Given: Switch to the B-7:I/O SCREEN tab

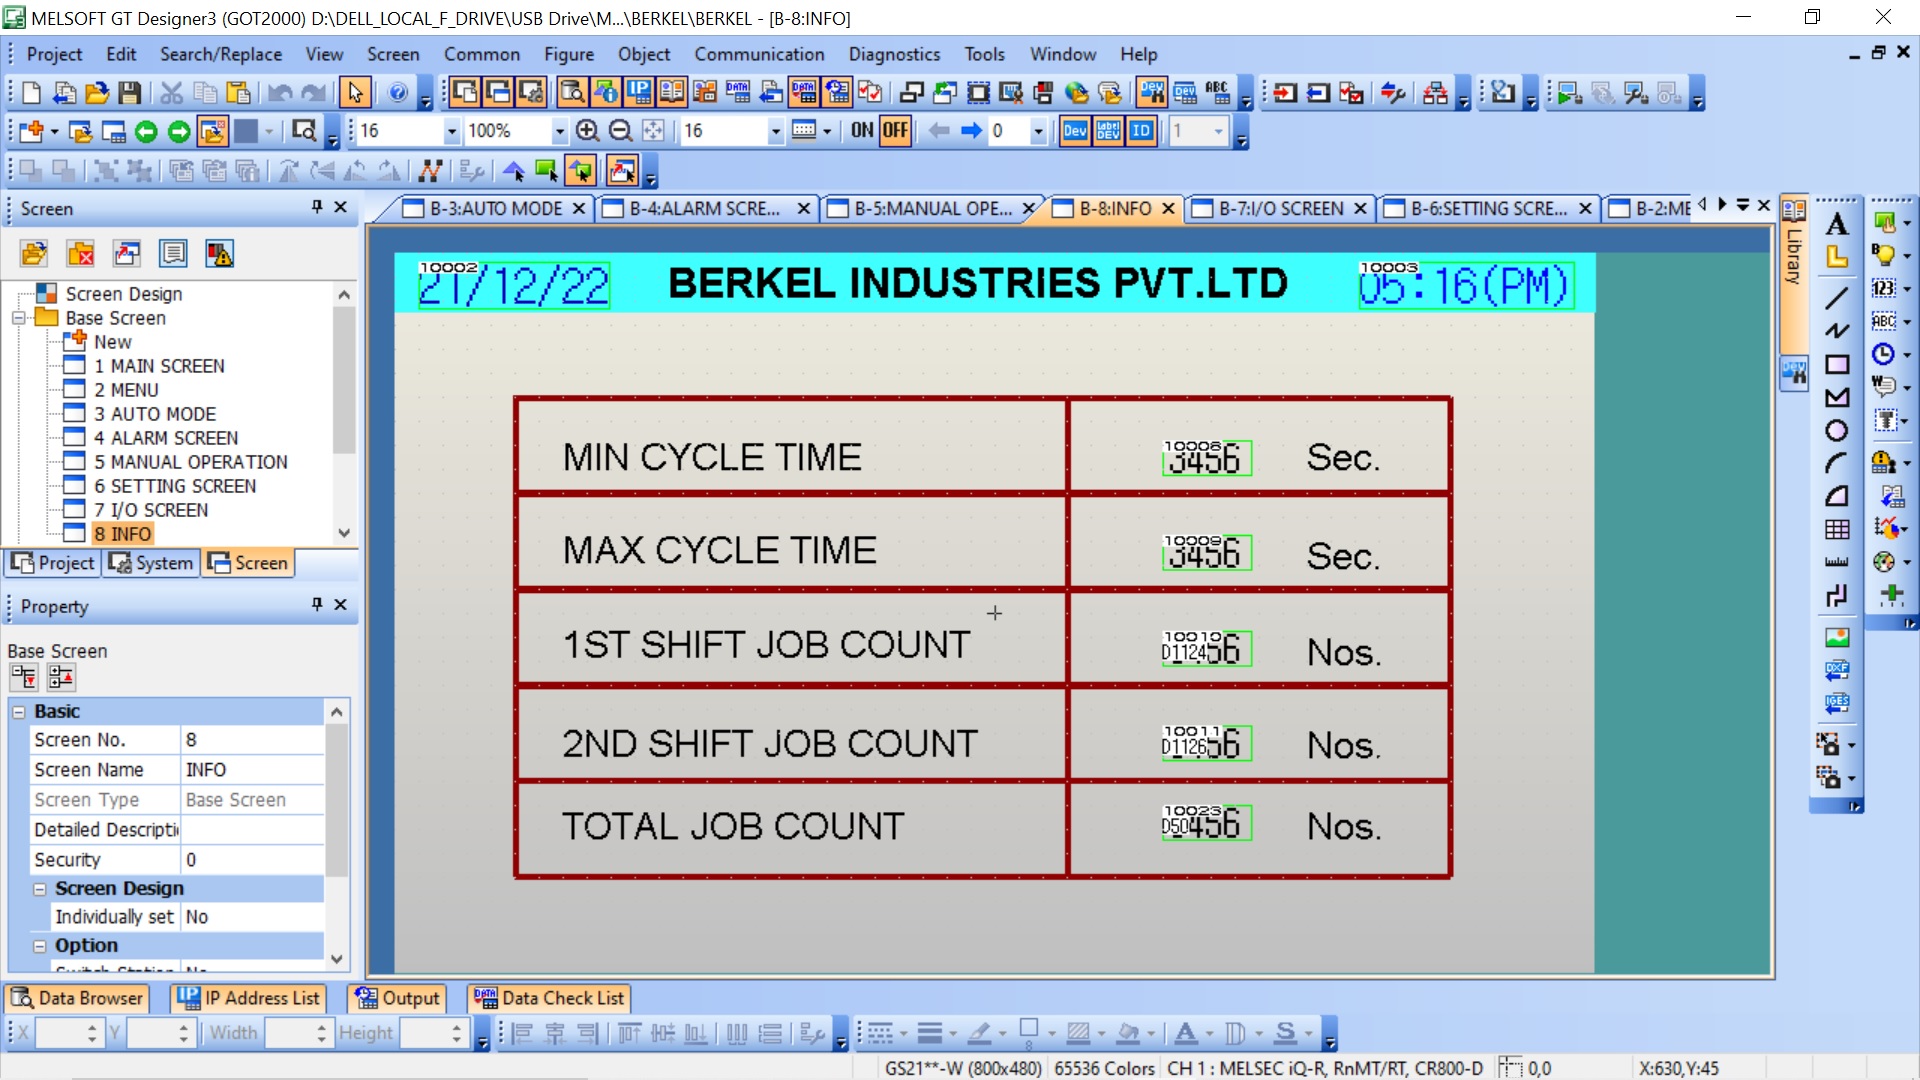Looking at the screenshot, I should point(1280,208).
